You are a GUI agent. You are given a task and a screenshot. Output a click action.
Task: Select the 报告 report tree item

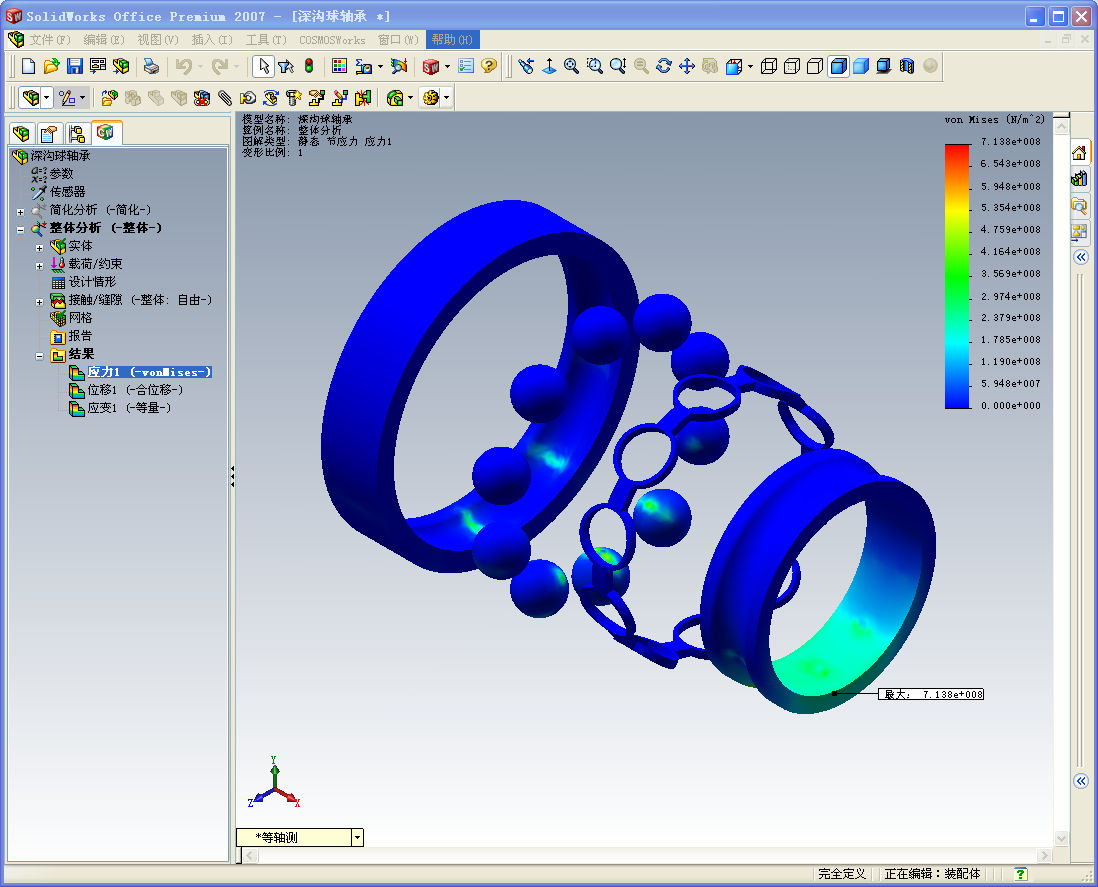pos(81,336)
